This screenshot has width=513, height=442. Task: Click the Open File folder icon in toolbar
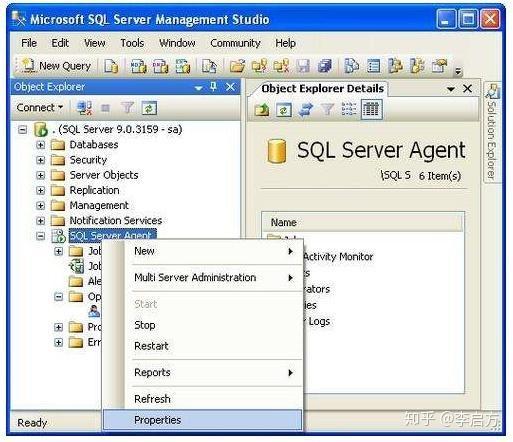237,66
